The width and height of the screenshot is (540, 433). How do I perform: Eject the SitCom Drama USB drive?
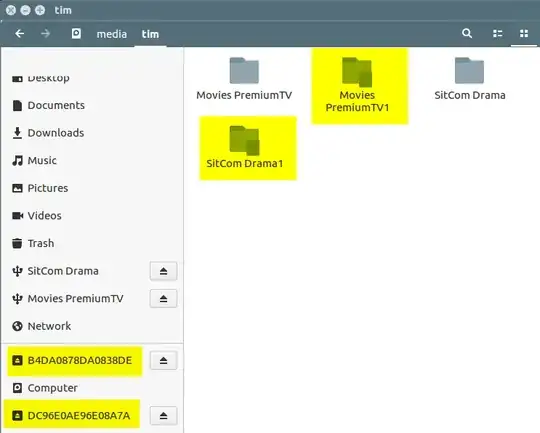pyautogui.click(x=164, y=271)
